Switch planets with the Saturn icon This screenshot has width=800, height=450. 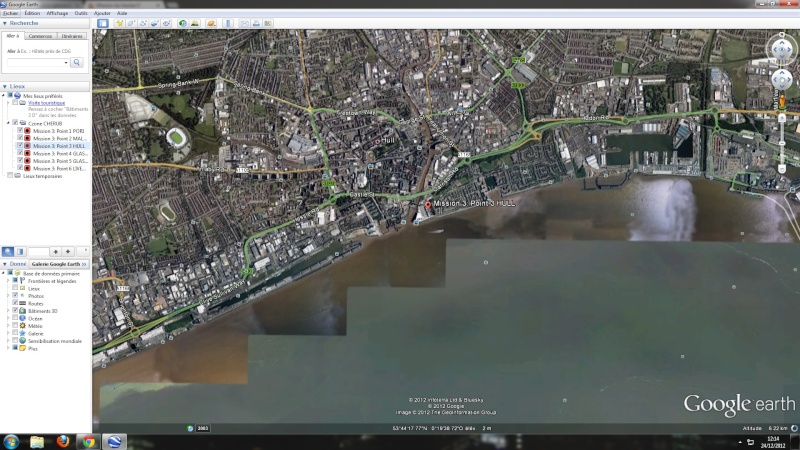click(211, 23)
